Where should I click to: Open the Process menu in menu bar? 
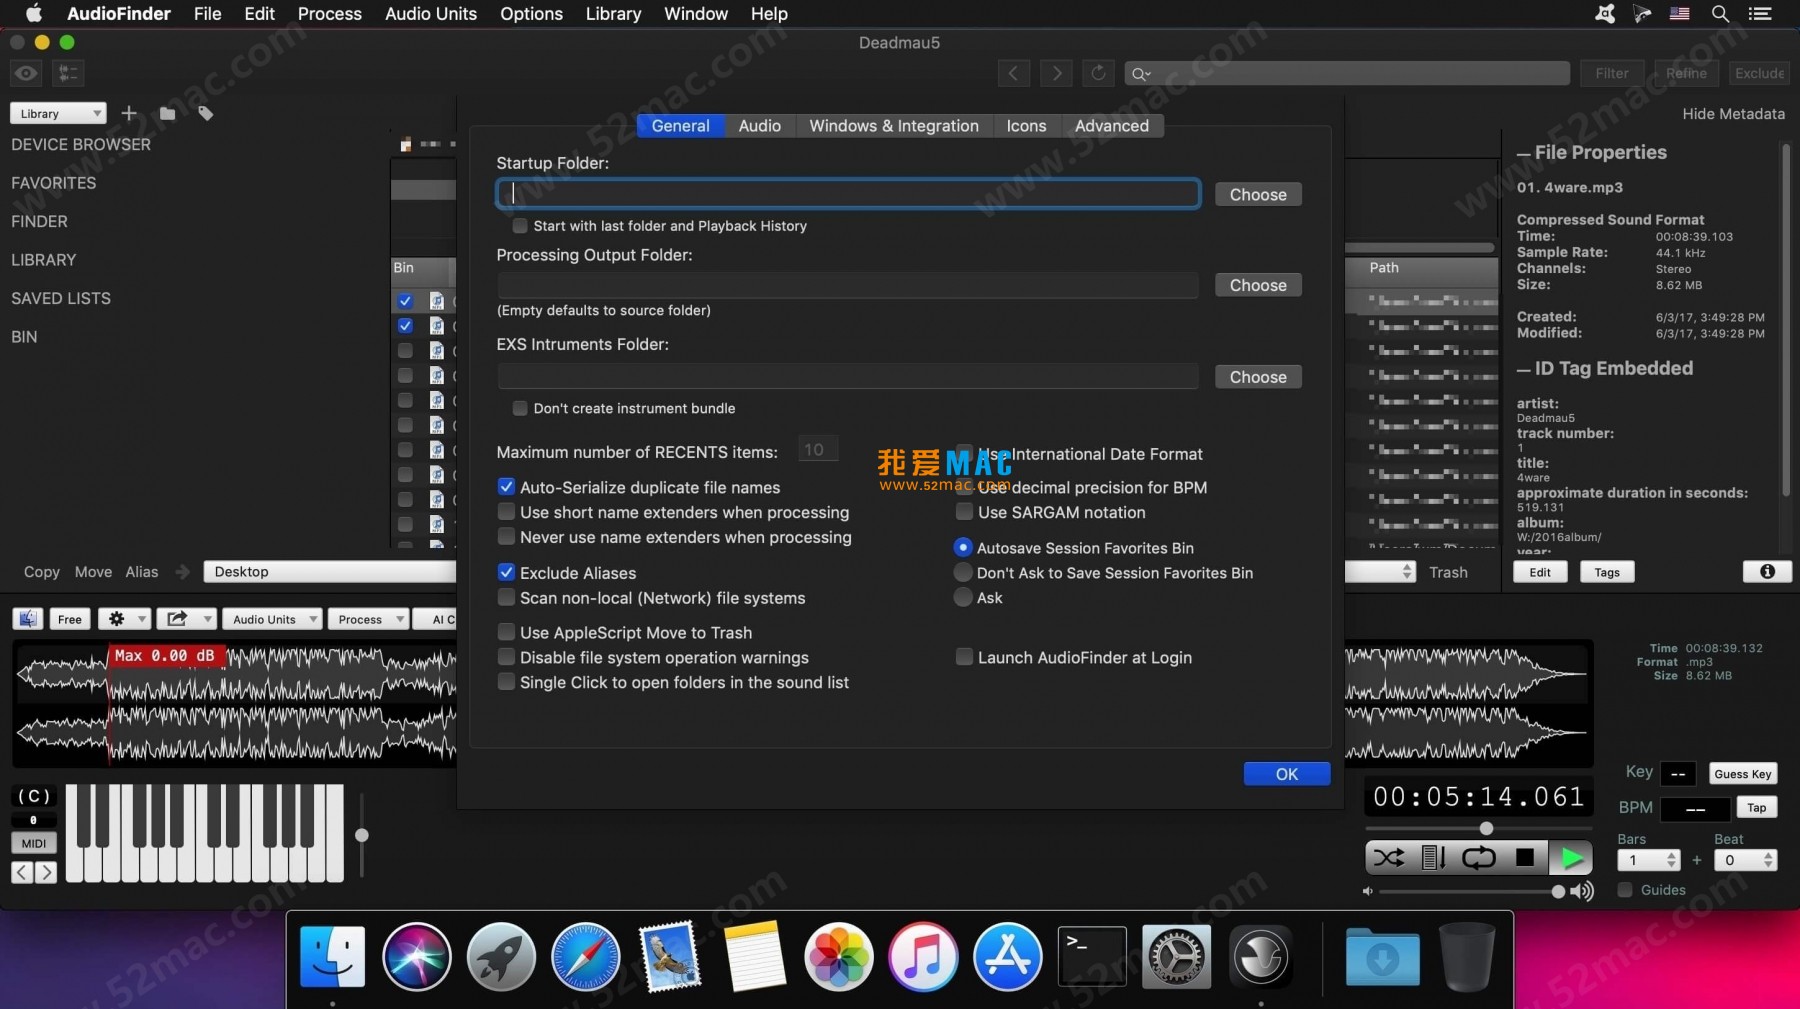pyautogui.click(x=329, y=14)
